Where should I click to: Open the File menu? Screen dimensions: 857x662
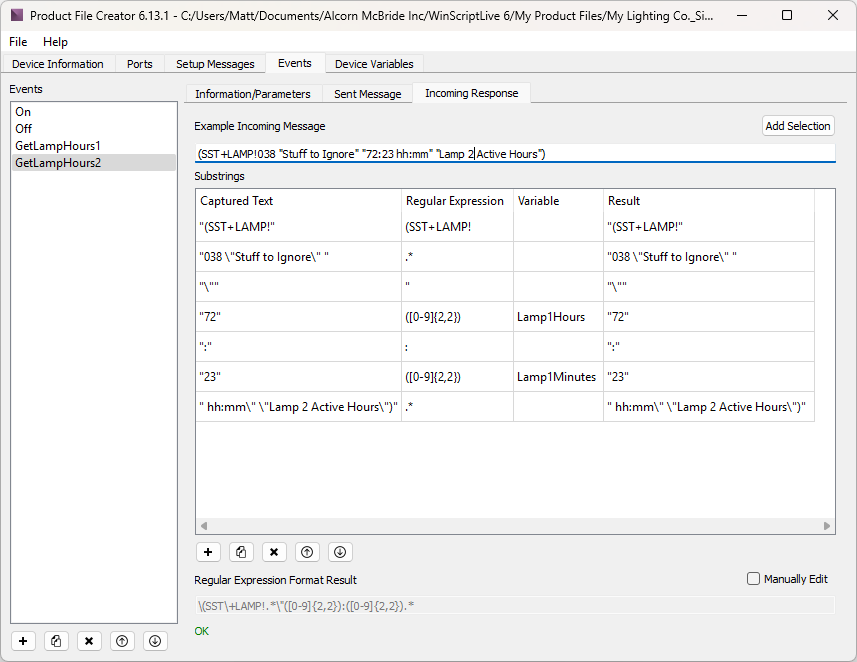click(19, 42)
